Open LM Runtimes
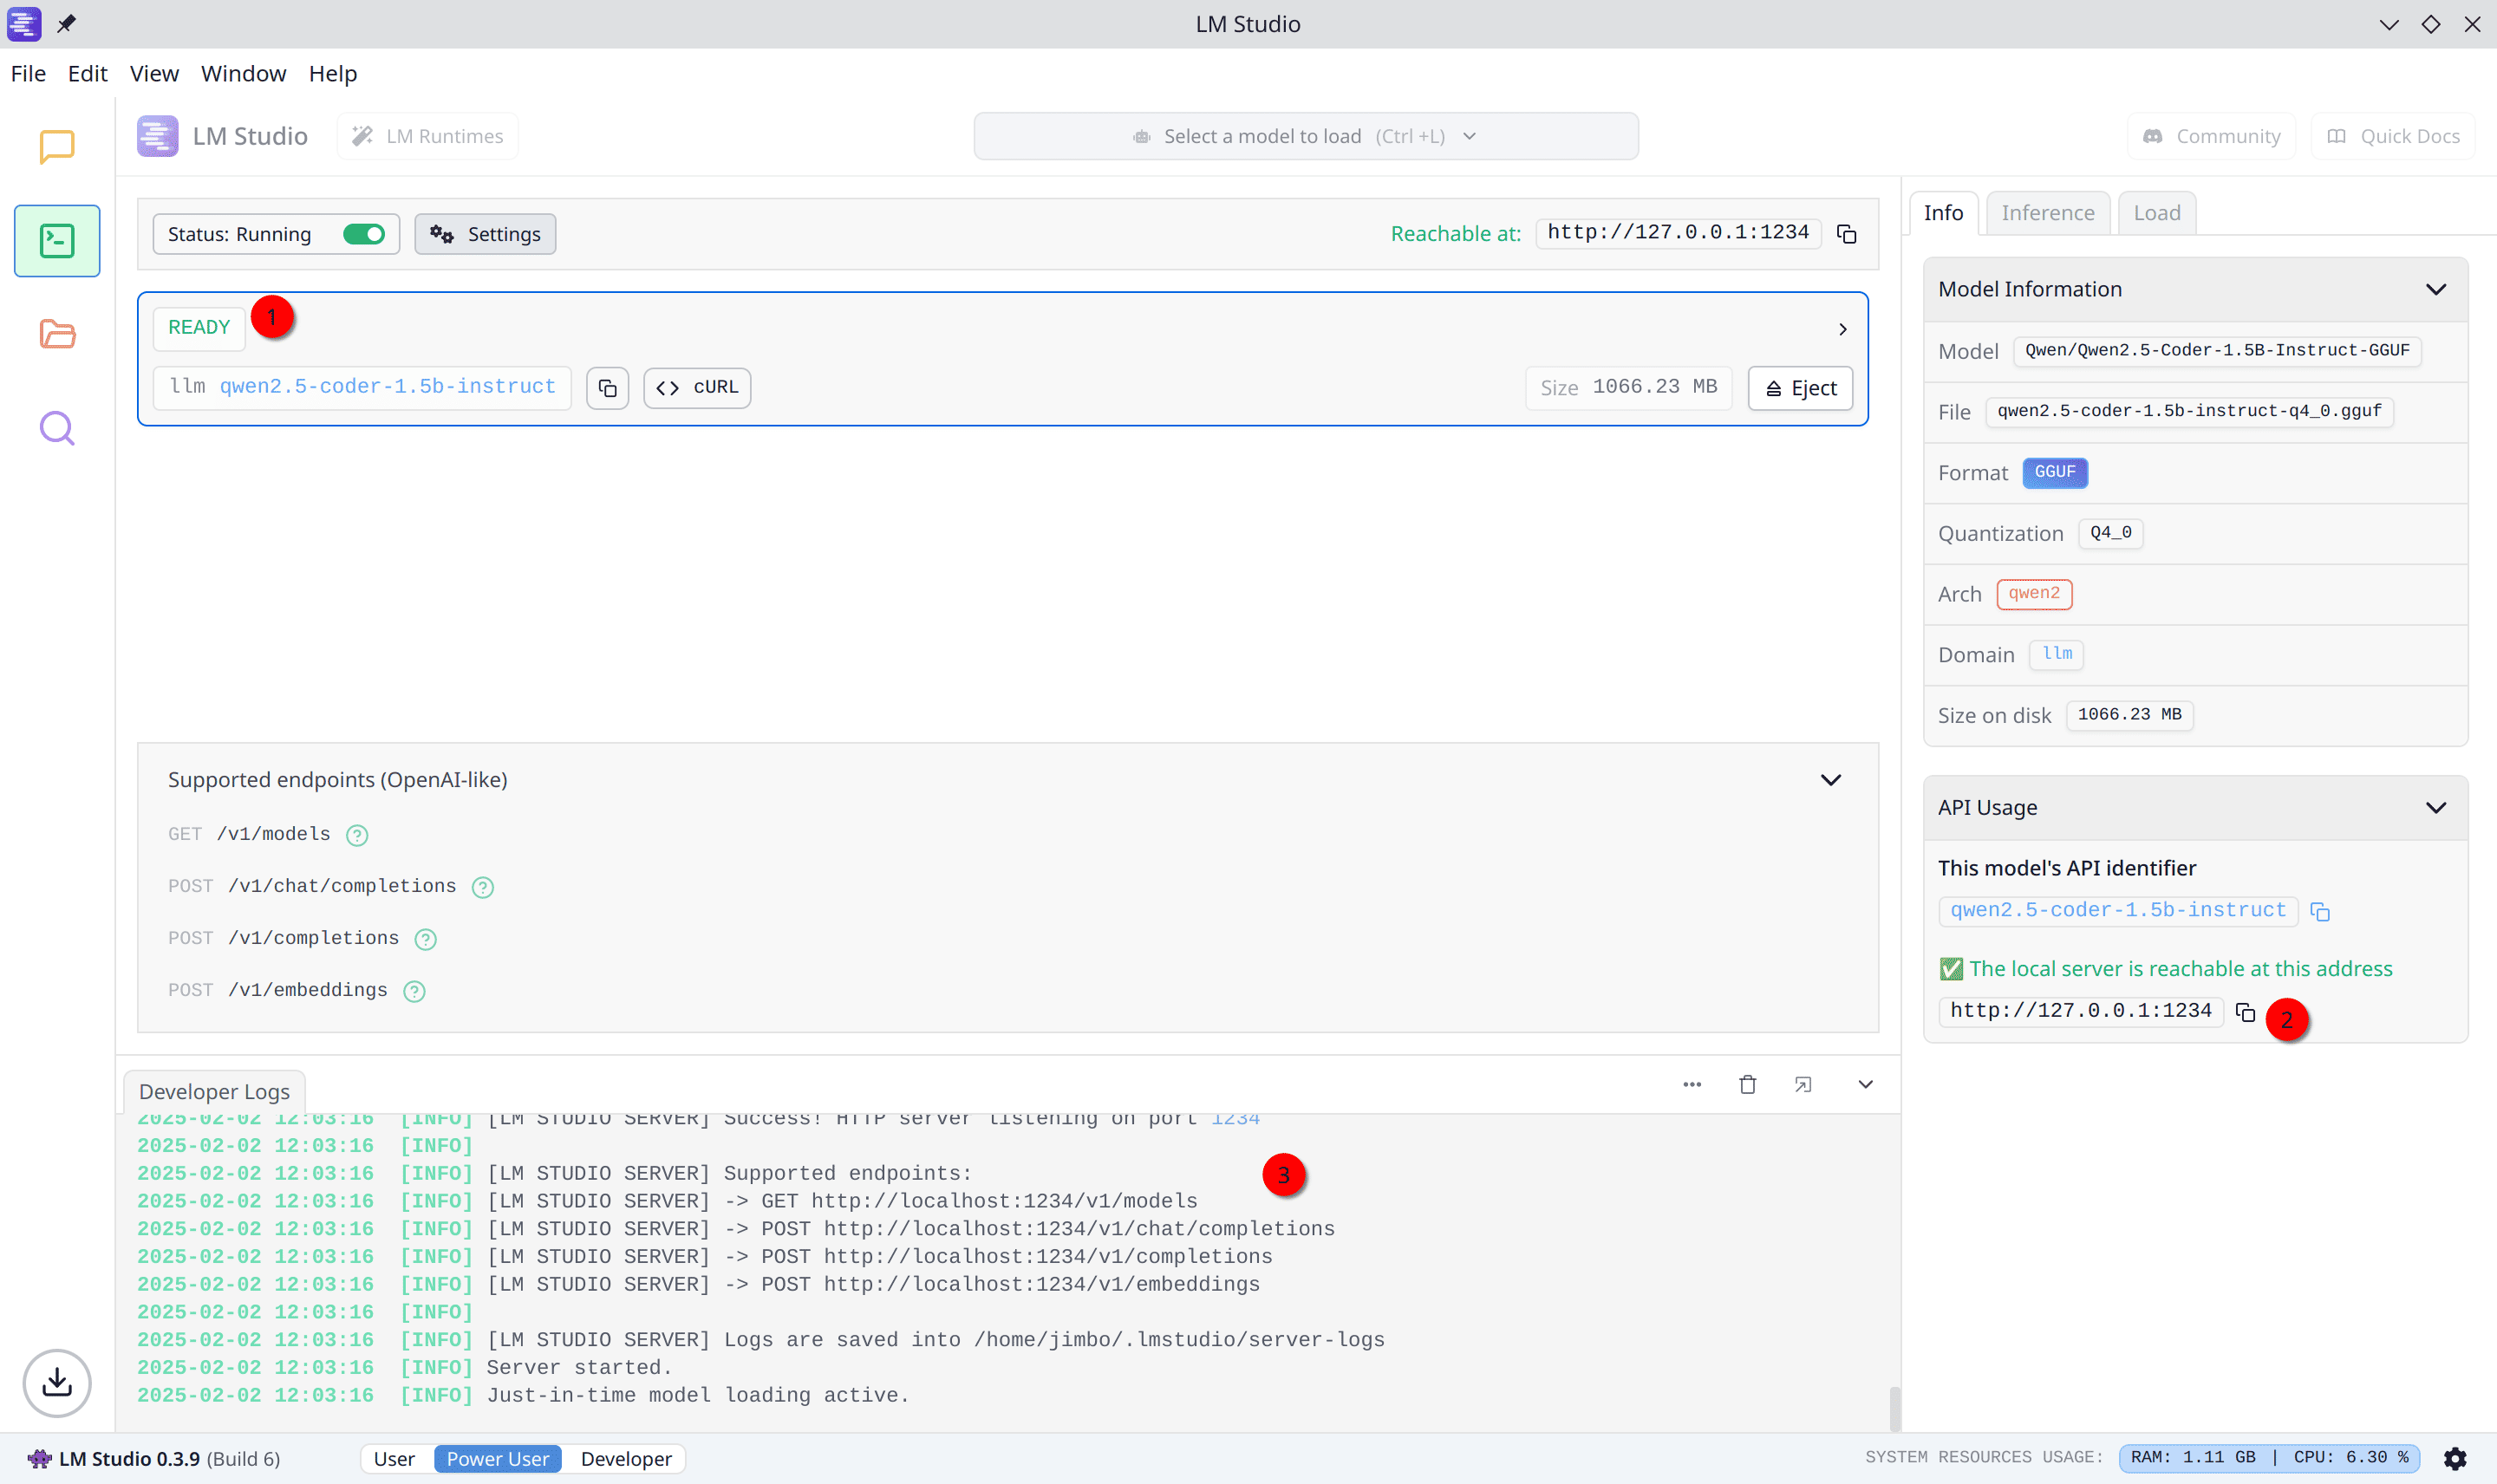Image resolution: width=2497 pixels, height=1484 pixels. coord(427,136)
